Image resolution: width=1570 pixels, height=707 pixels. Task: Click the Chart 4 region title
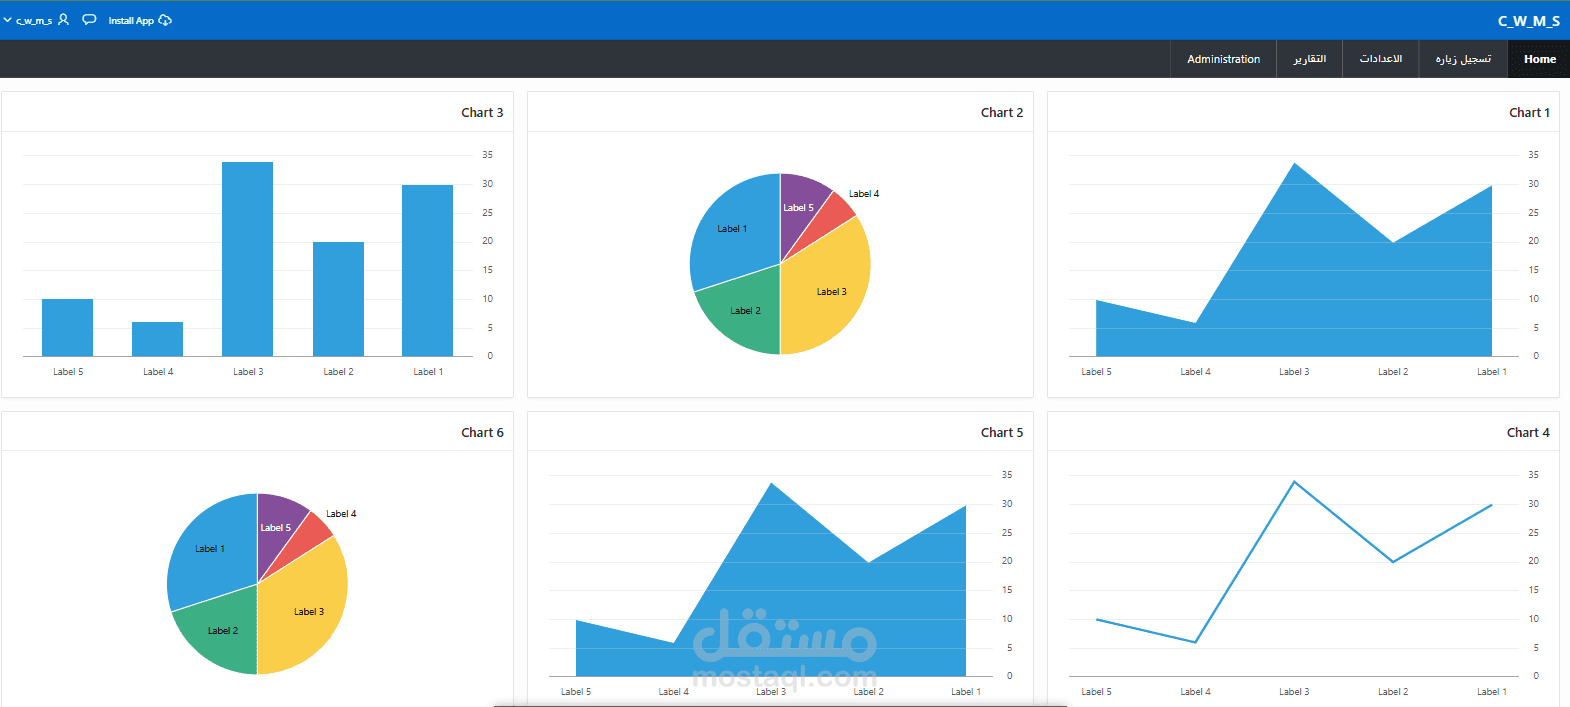pyautogui.click(x=1528, y=433)
